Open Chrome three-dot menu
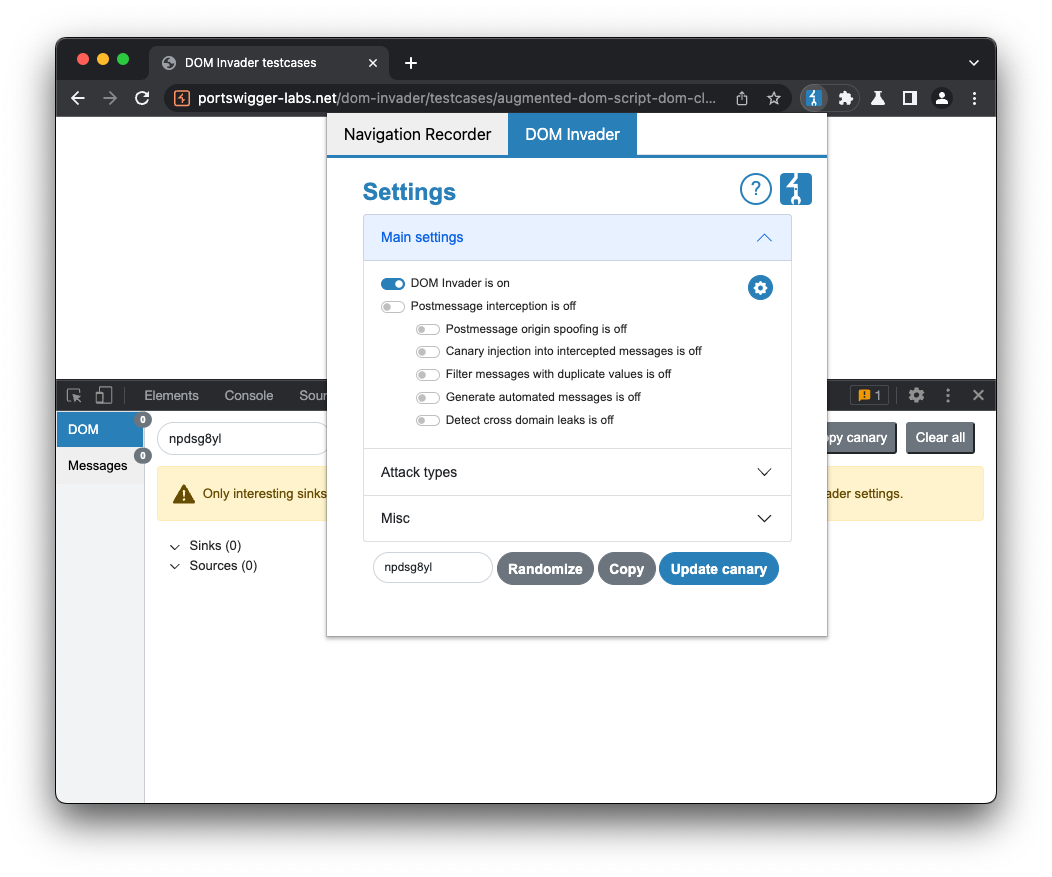The width and height of the screenshot is (1052, 877). click(x=974, y=99)
